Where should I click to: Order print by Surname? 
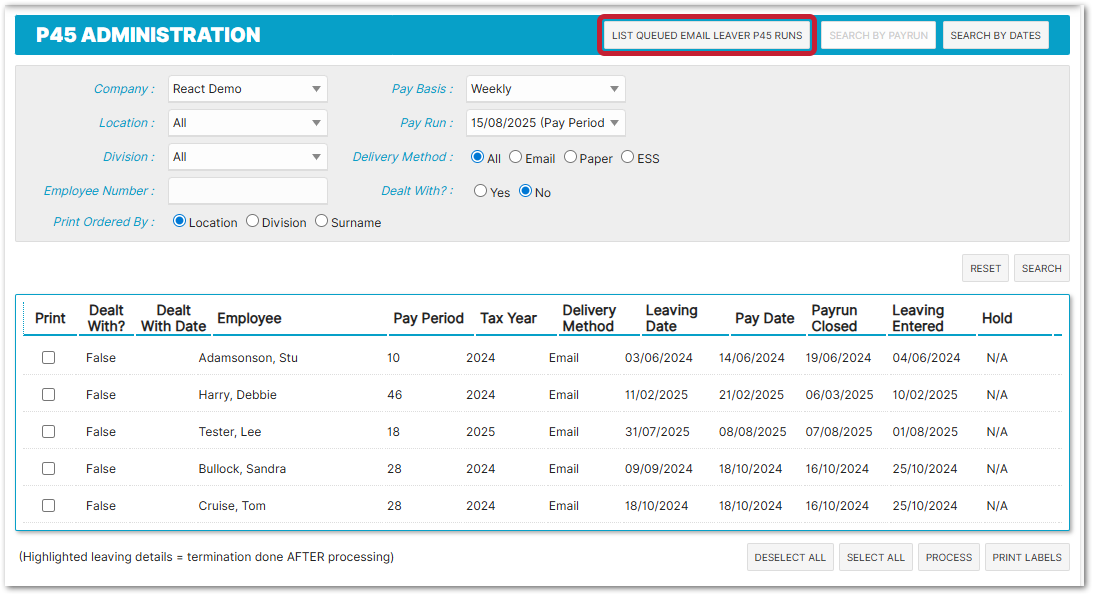[322, 221]
